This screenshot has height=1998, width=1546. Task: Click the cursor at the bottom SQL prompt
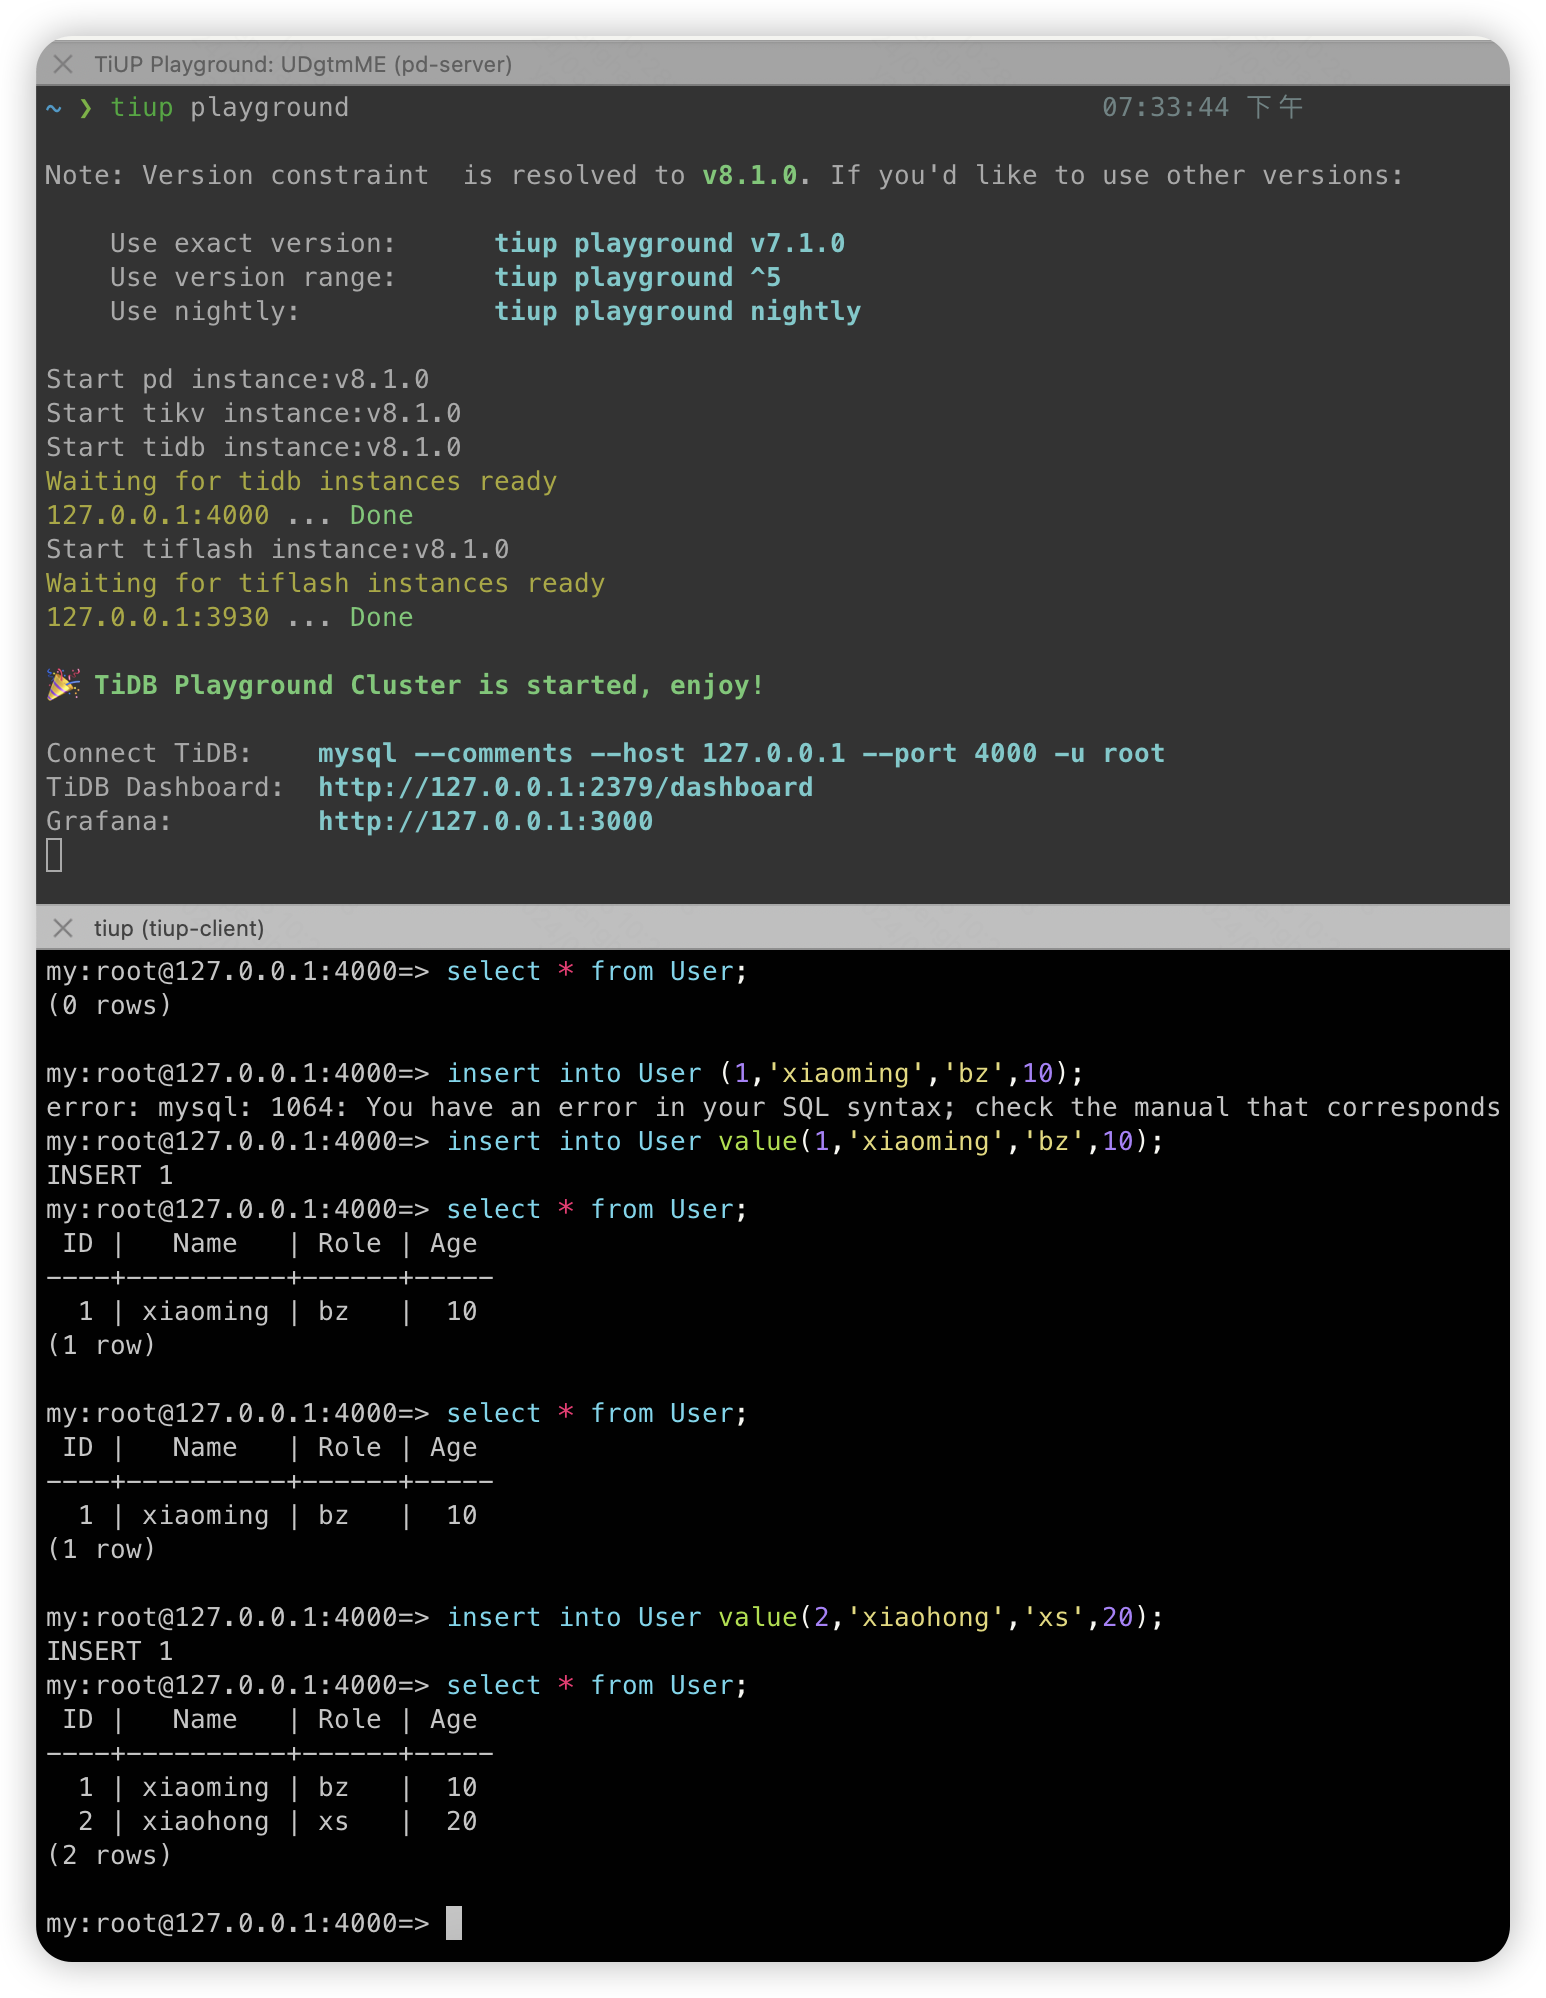(x=454, y=1922)
